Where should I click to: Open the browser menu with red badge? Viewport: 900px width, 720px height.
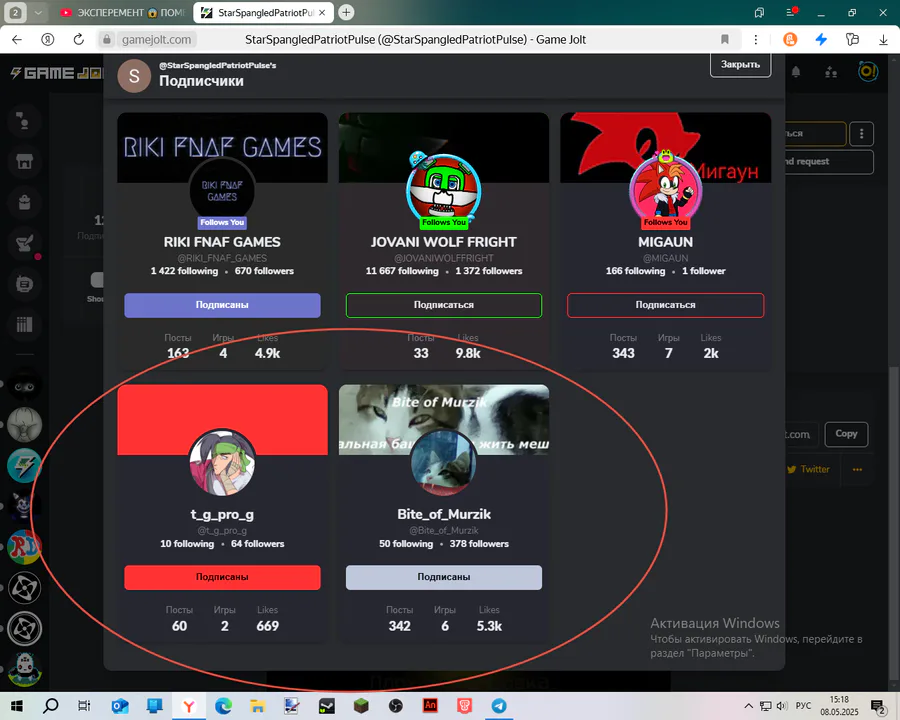791,12
